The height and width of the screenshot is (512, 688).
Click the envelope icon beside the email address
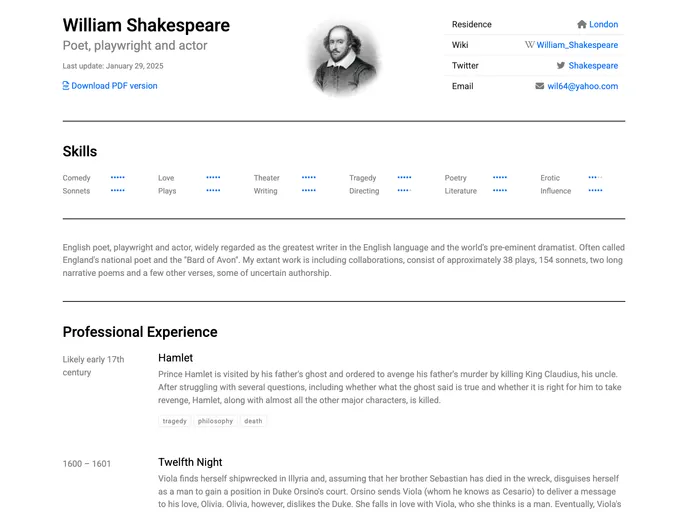point(540,86)
